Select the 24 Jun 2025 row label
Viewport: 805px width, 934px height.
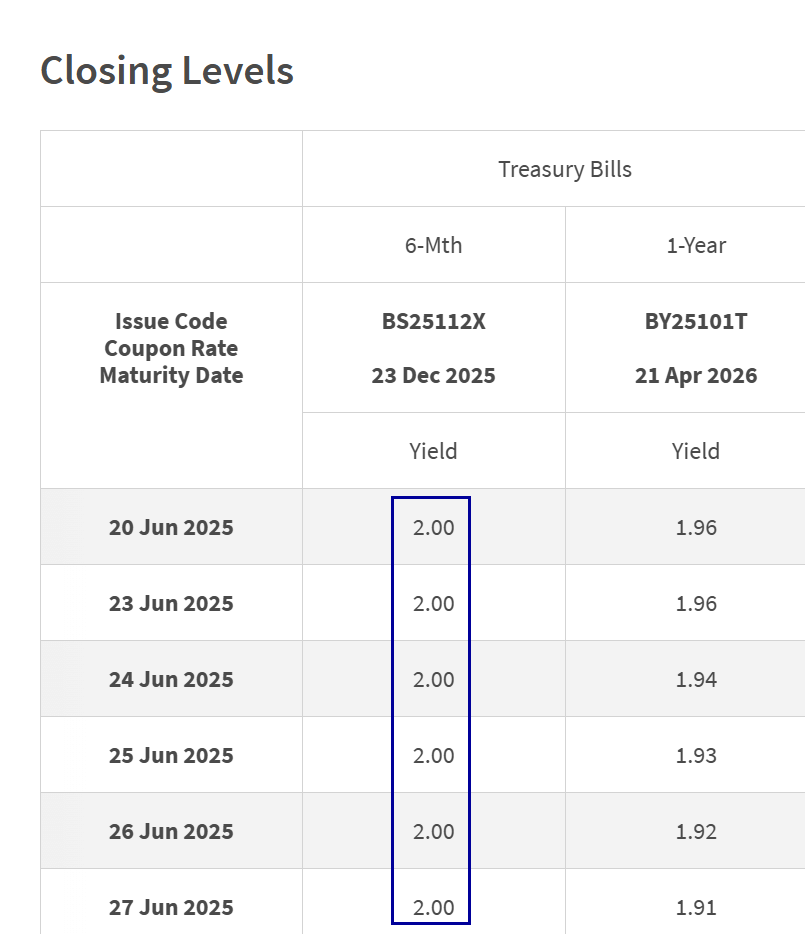click(x=171, y=679)
